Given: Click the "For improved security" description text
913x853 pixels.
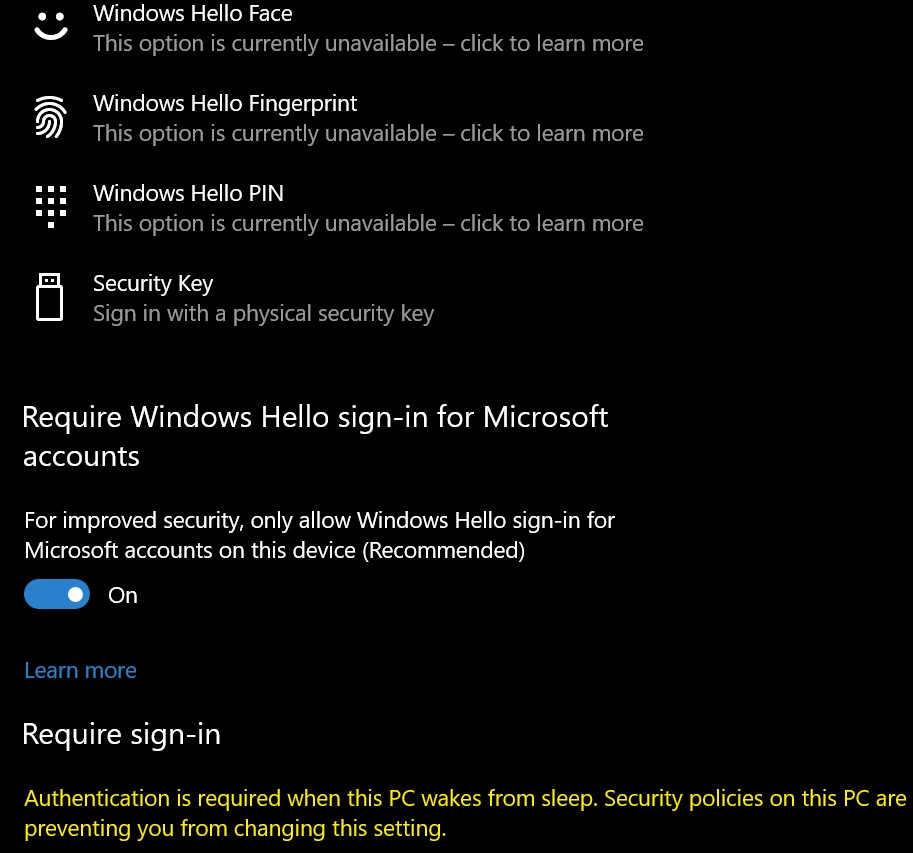Looking at the screenshot, I should coord(319,520).
